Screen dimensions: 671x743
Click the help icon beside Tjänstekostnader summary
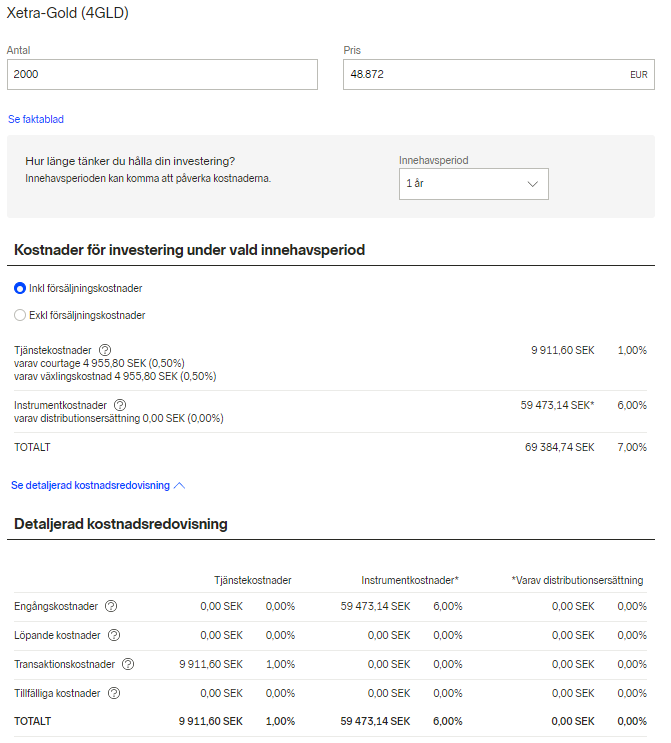point(105,350)
